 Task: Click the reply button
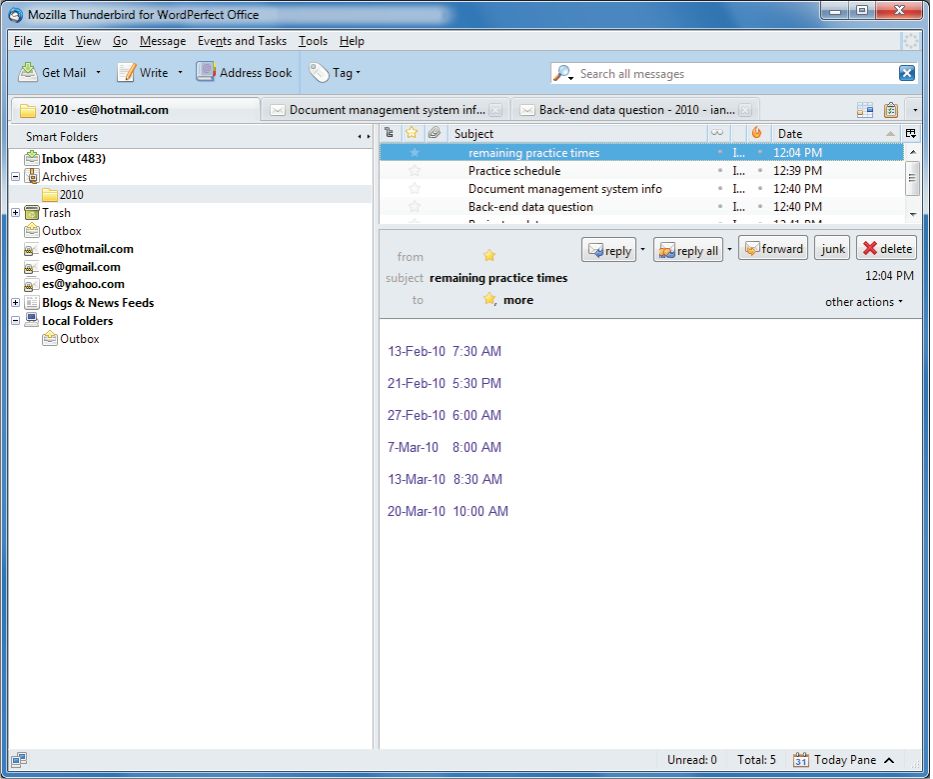609,249
